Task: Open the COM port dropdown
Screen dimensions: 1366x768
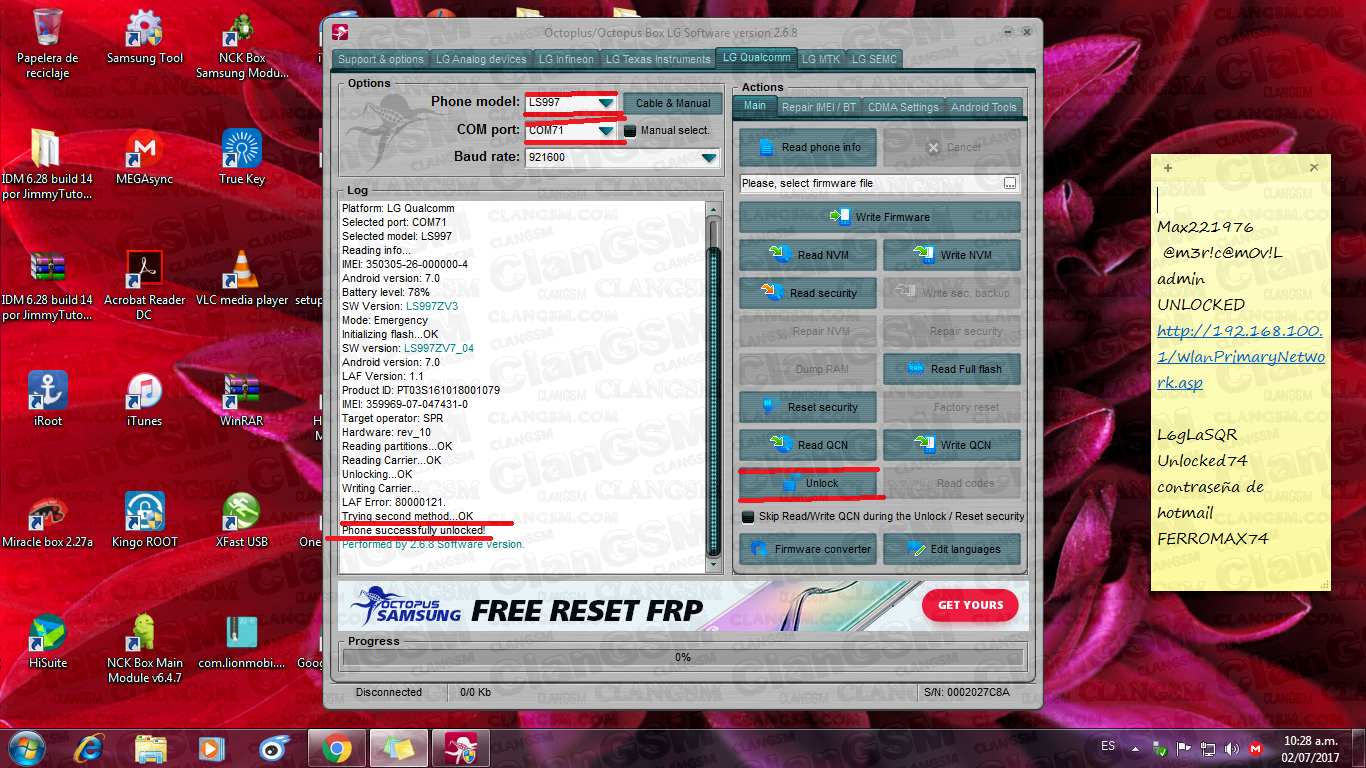Action: click(x=606, y=130)
